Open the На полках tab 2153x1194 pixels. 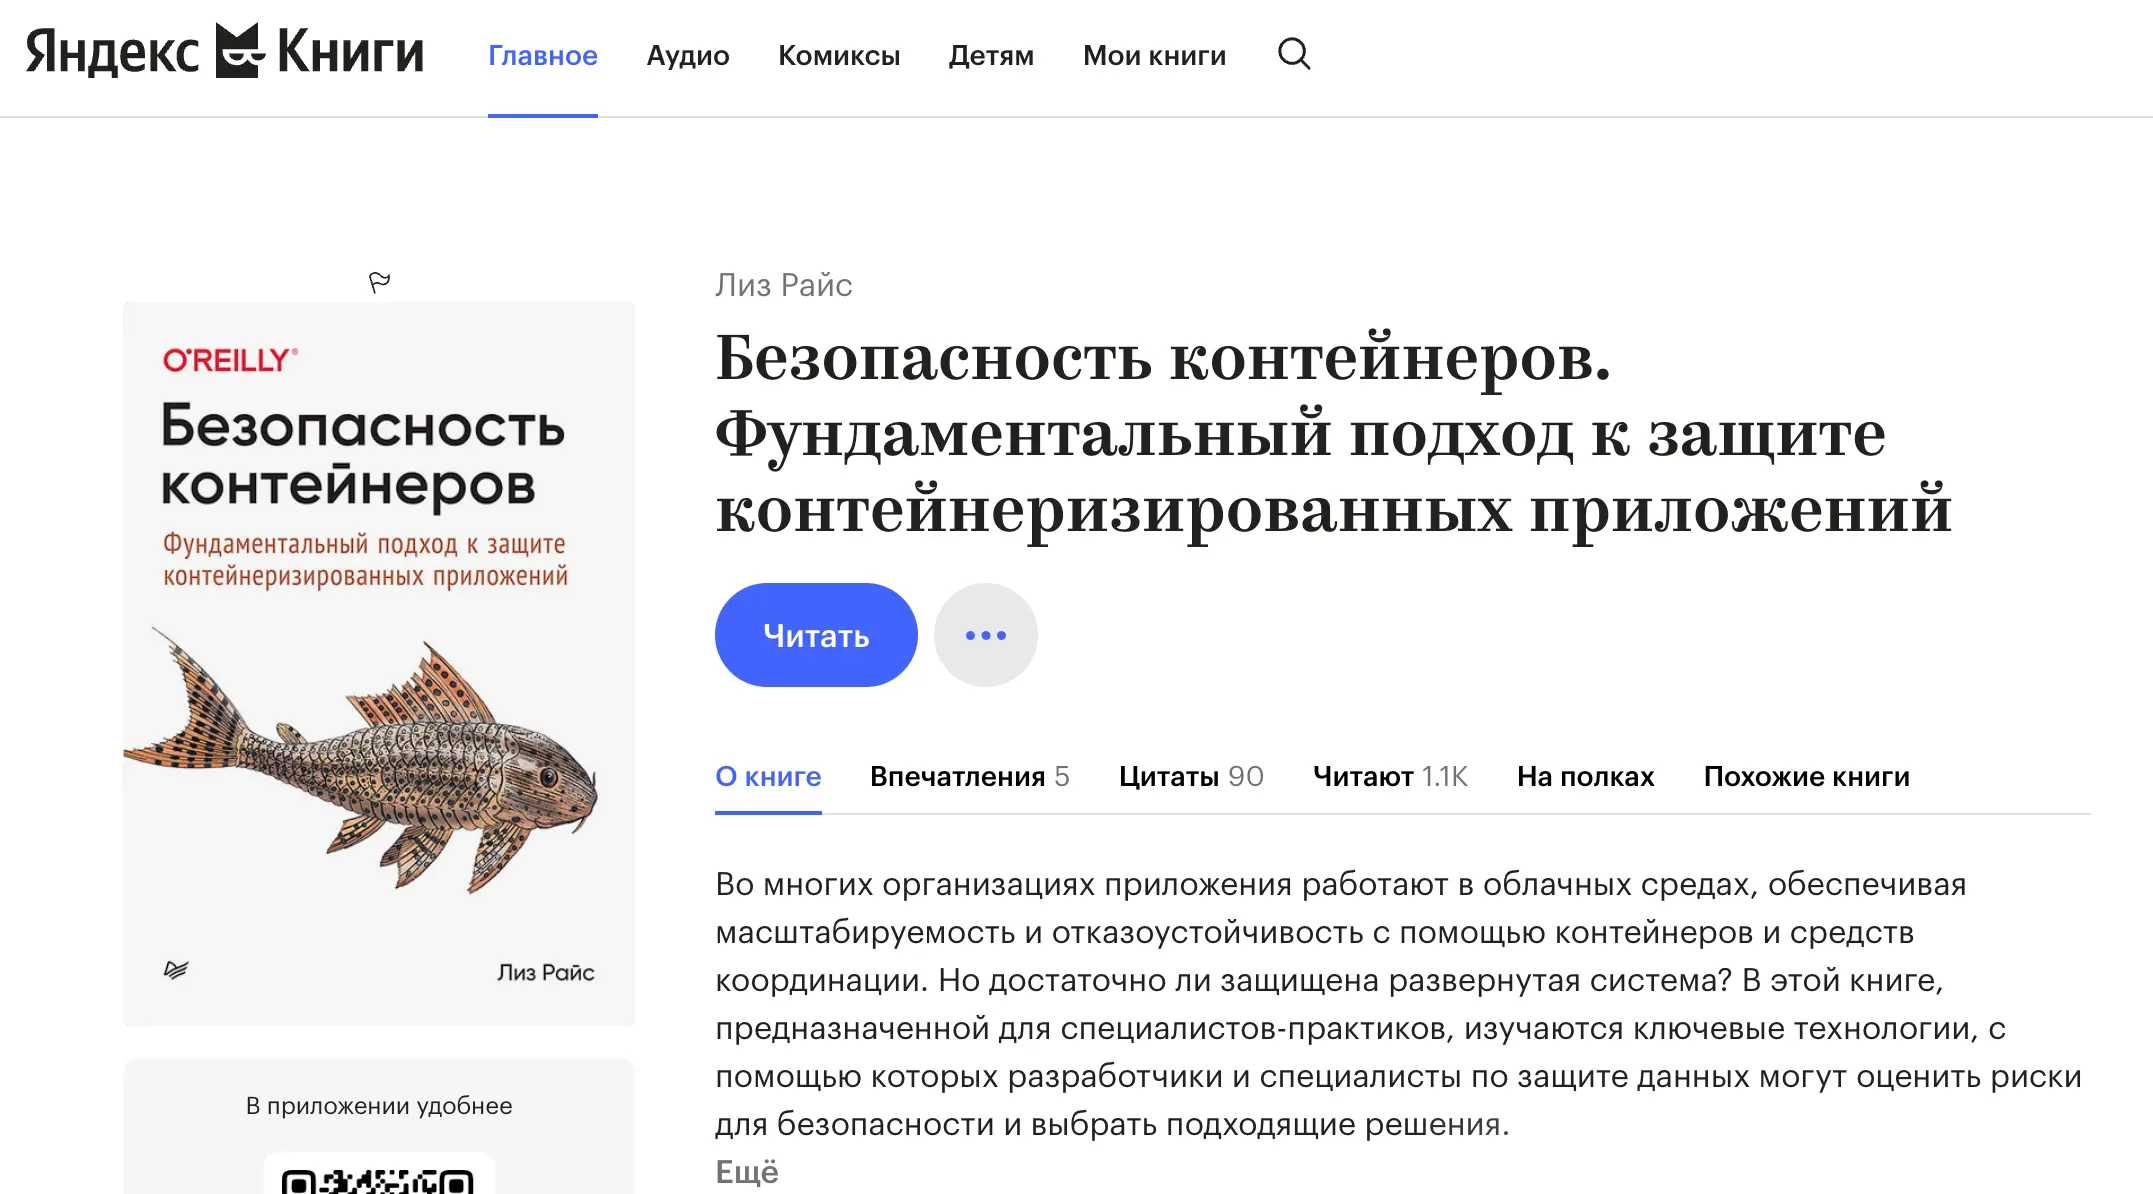coord(1586,777)
